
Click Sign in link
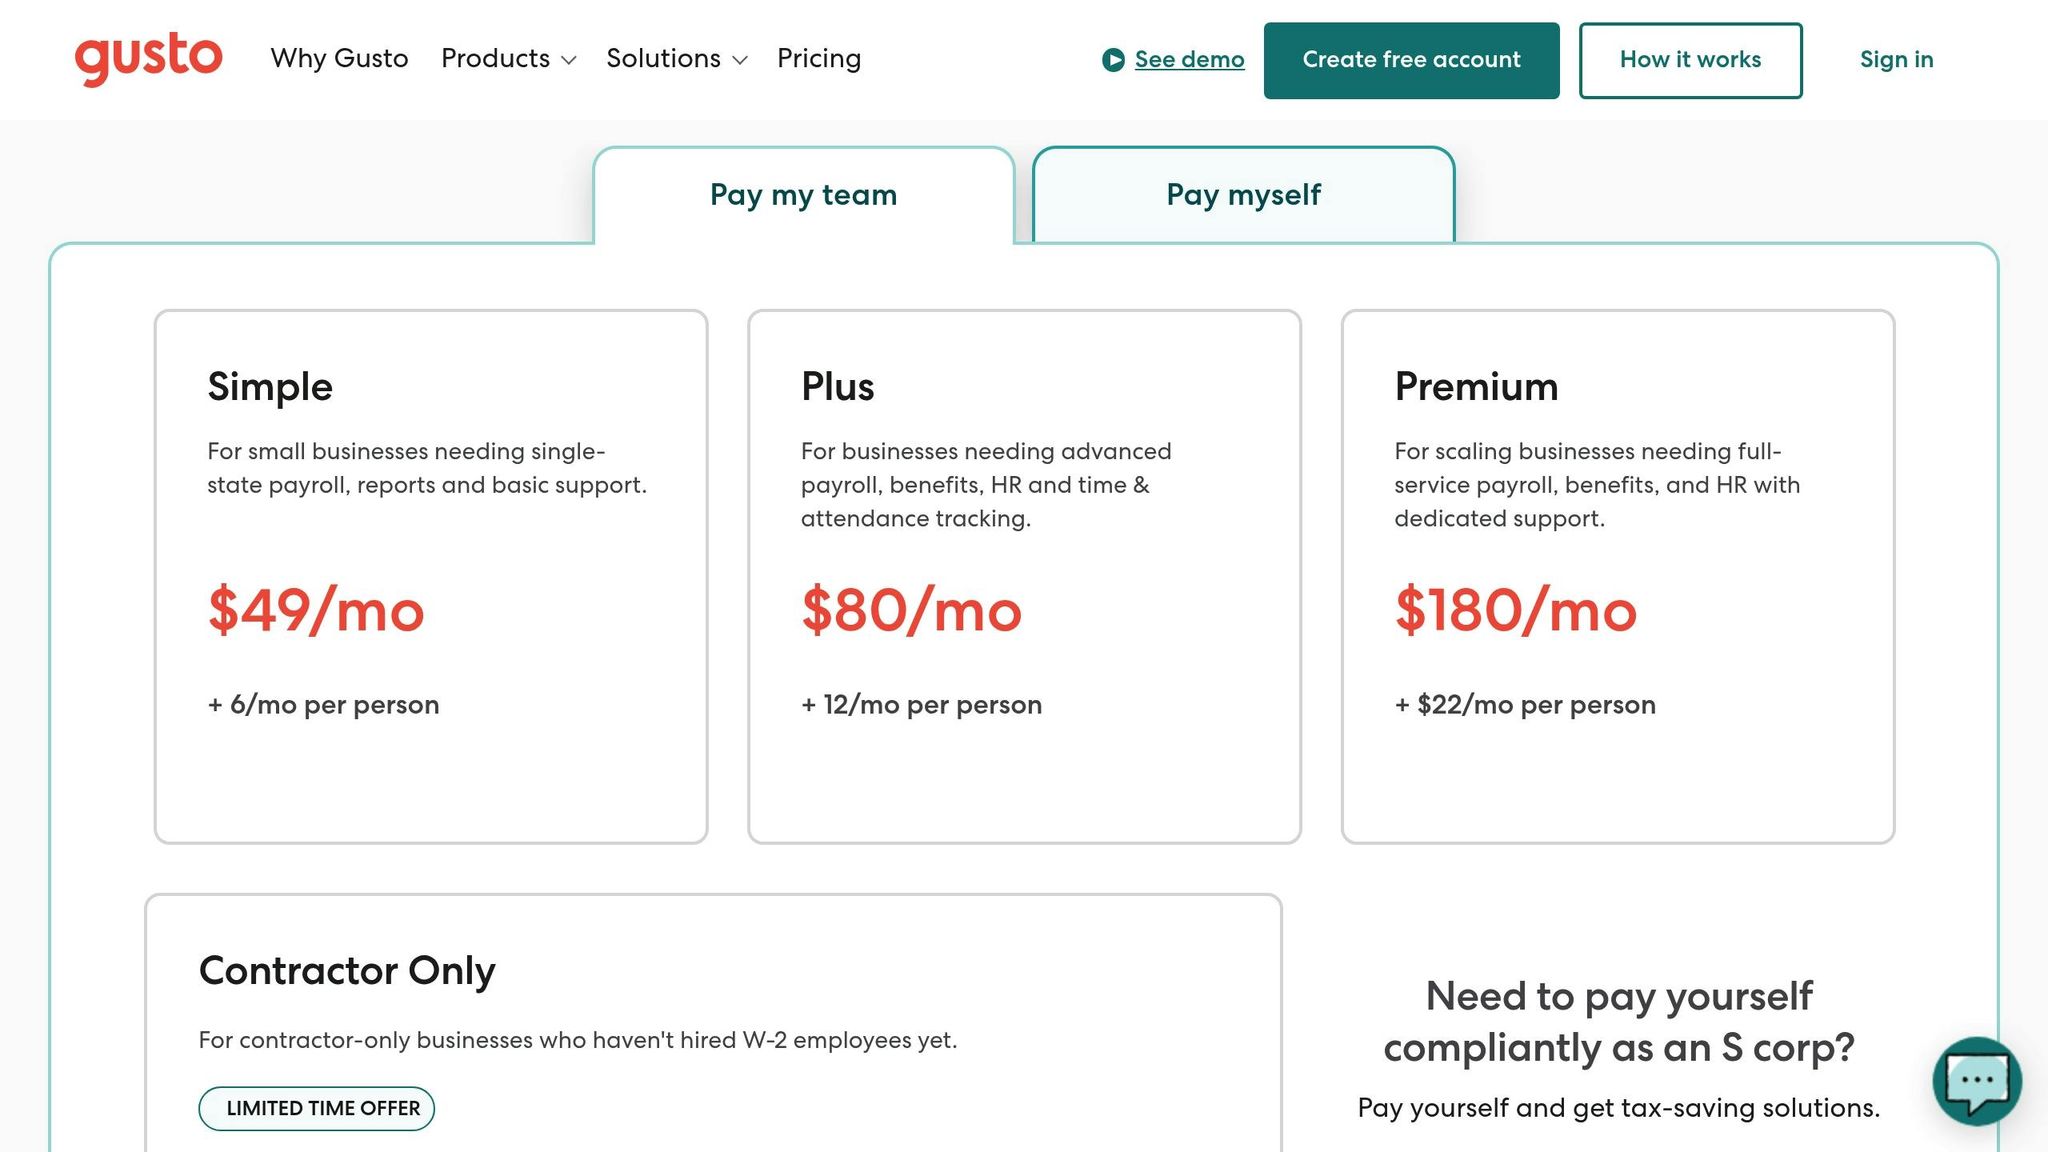(x=1896, y=60)
